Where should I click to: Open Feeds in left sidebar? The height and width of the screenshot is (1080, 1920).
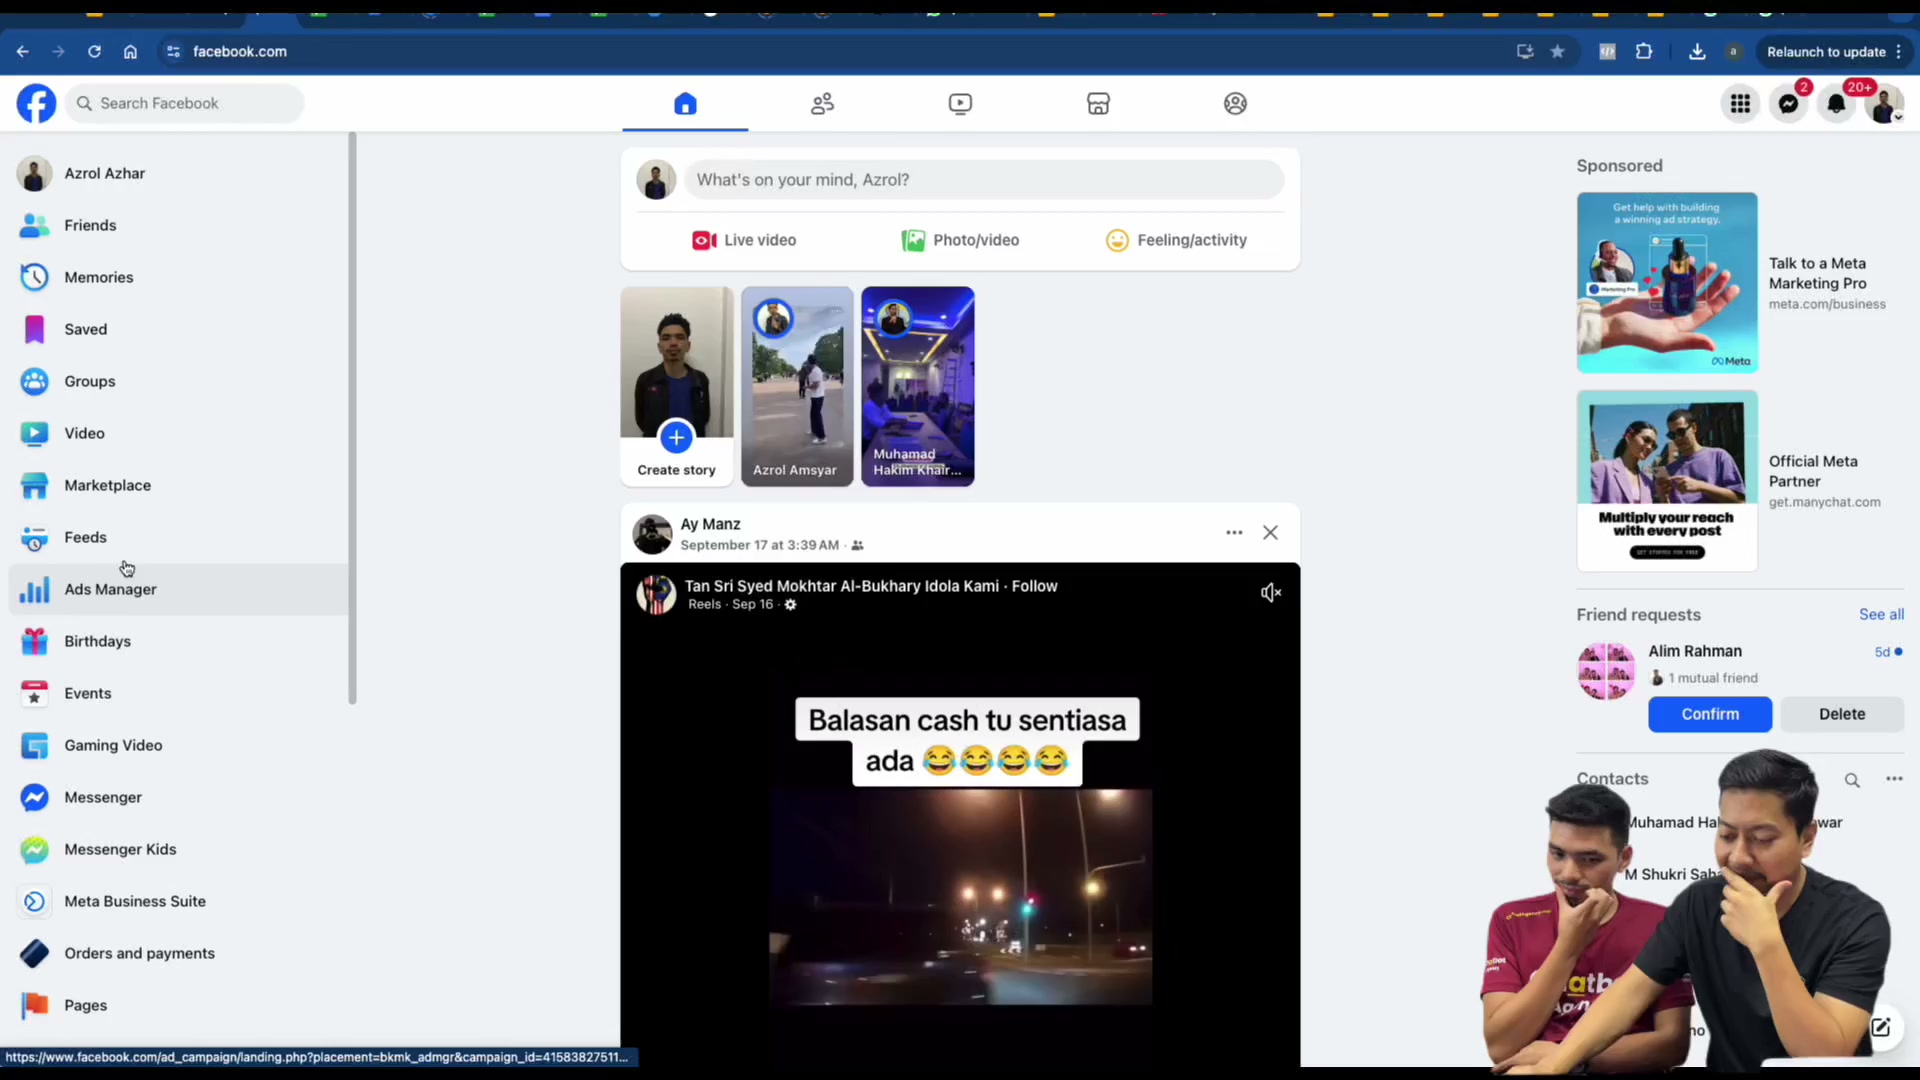pos(178,537)
